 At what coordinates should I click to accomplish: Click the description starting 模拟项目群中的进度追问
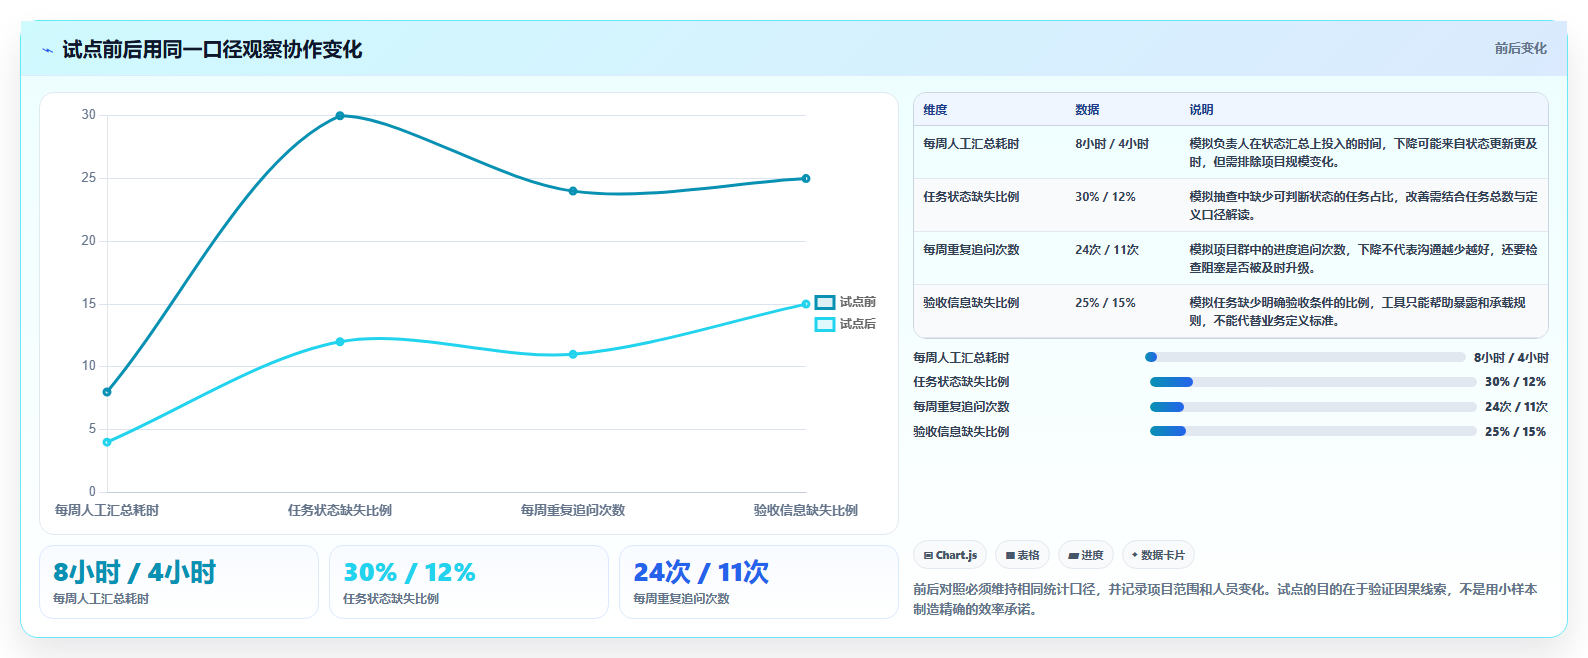point(1363,259)
